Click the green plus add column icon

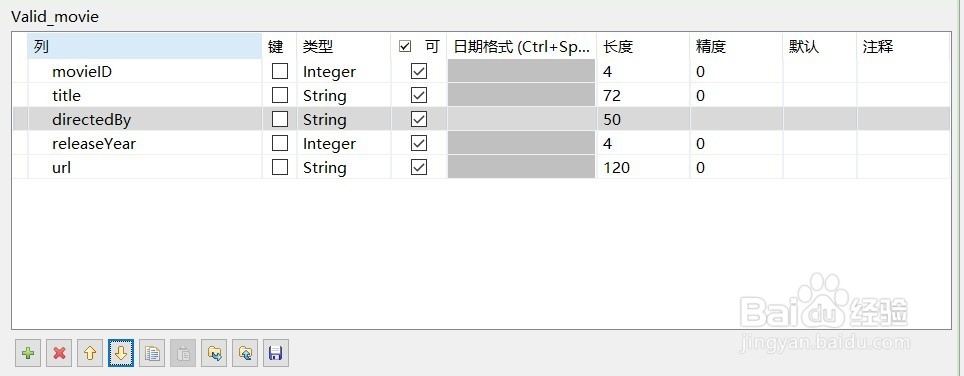coord(28,353)
